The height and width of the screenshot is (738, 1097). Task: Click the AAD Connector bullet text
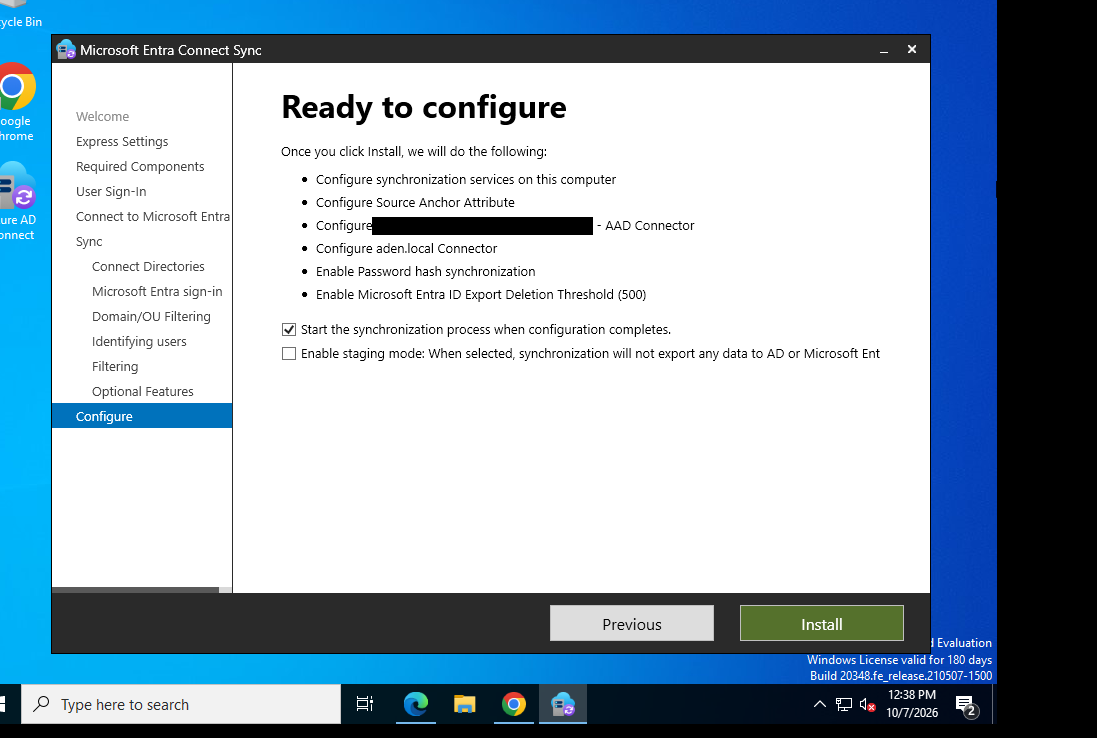click(505, 225)
